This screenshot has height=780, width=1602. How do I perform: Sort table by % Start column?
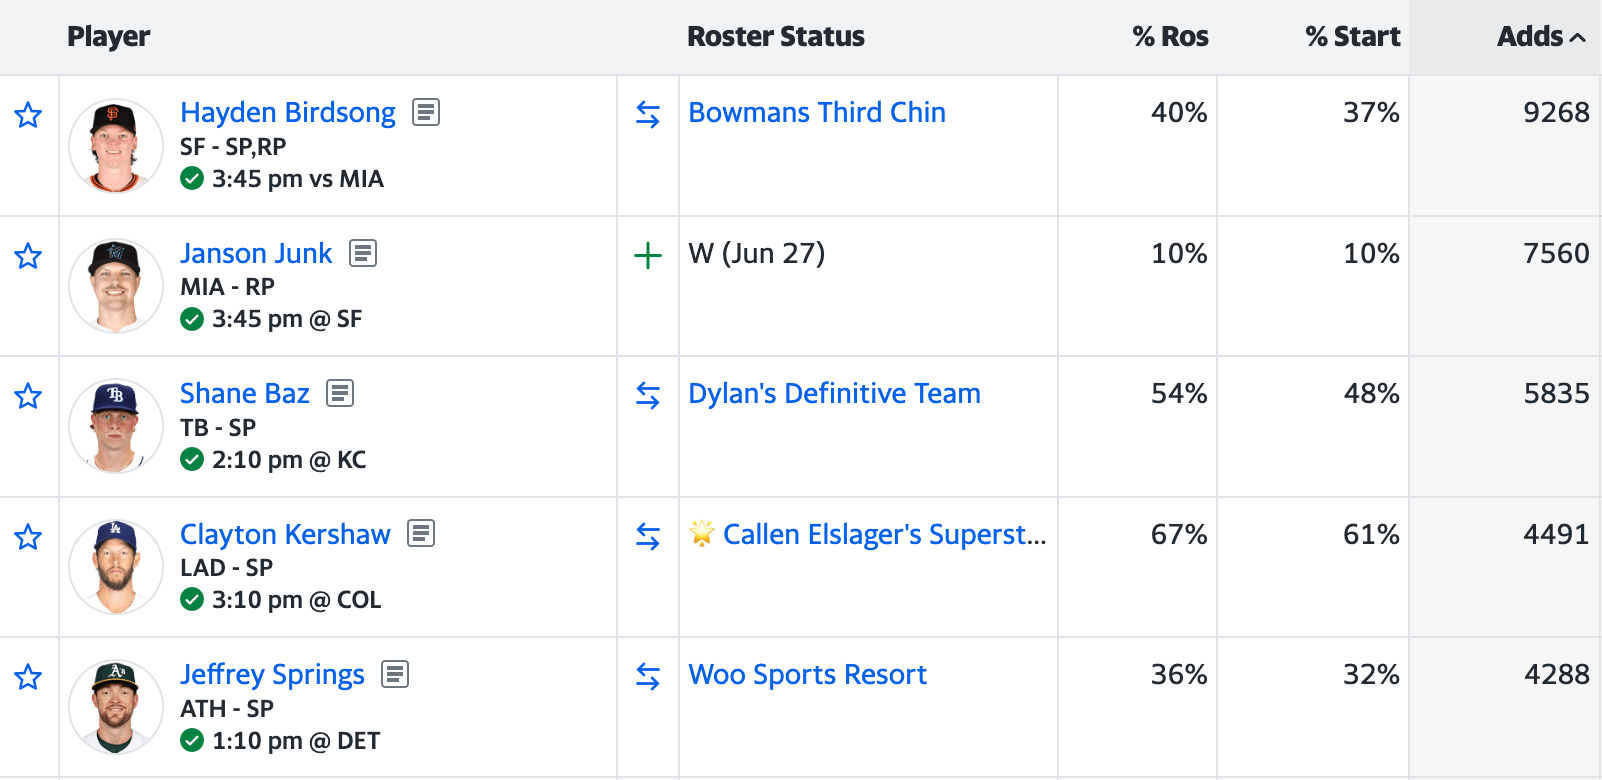click(x=1352, y=37)
